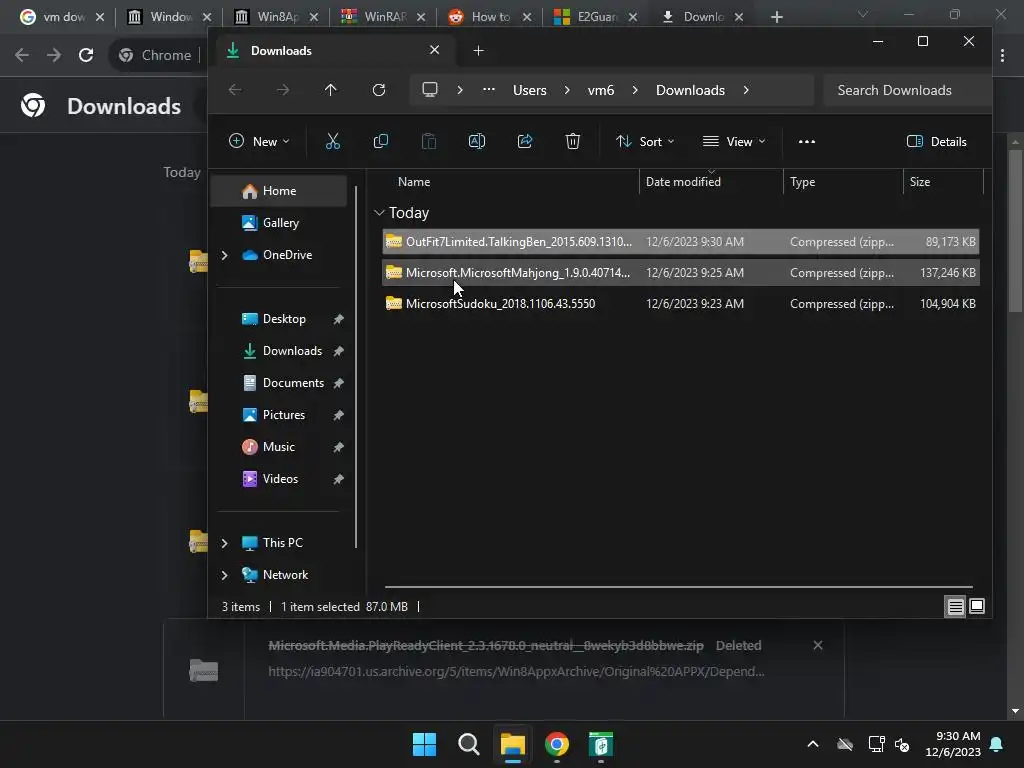Screen dimensions: 1024x768
Task: Open the See more ellipsis menu
Action: coord(807,141)
